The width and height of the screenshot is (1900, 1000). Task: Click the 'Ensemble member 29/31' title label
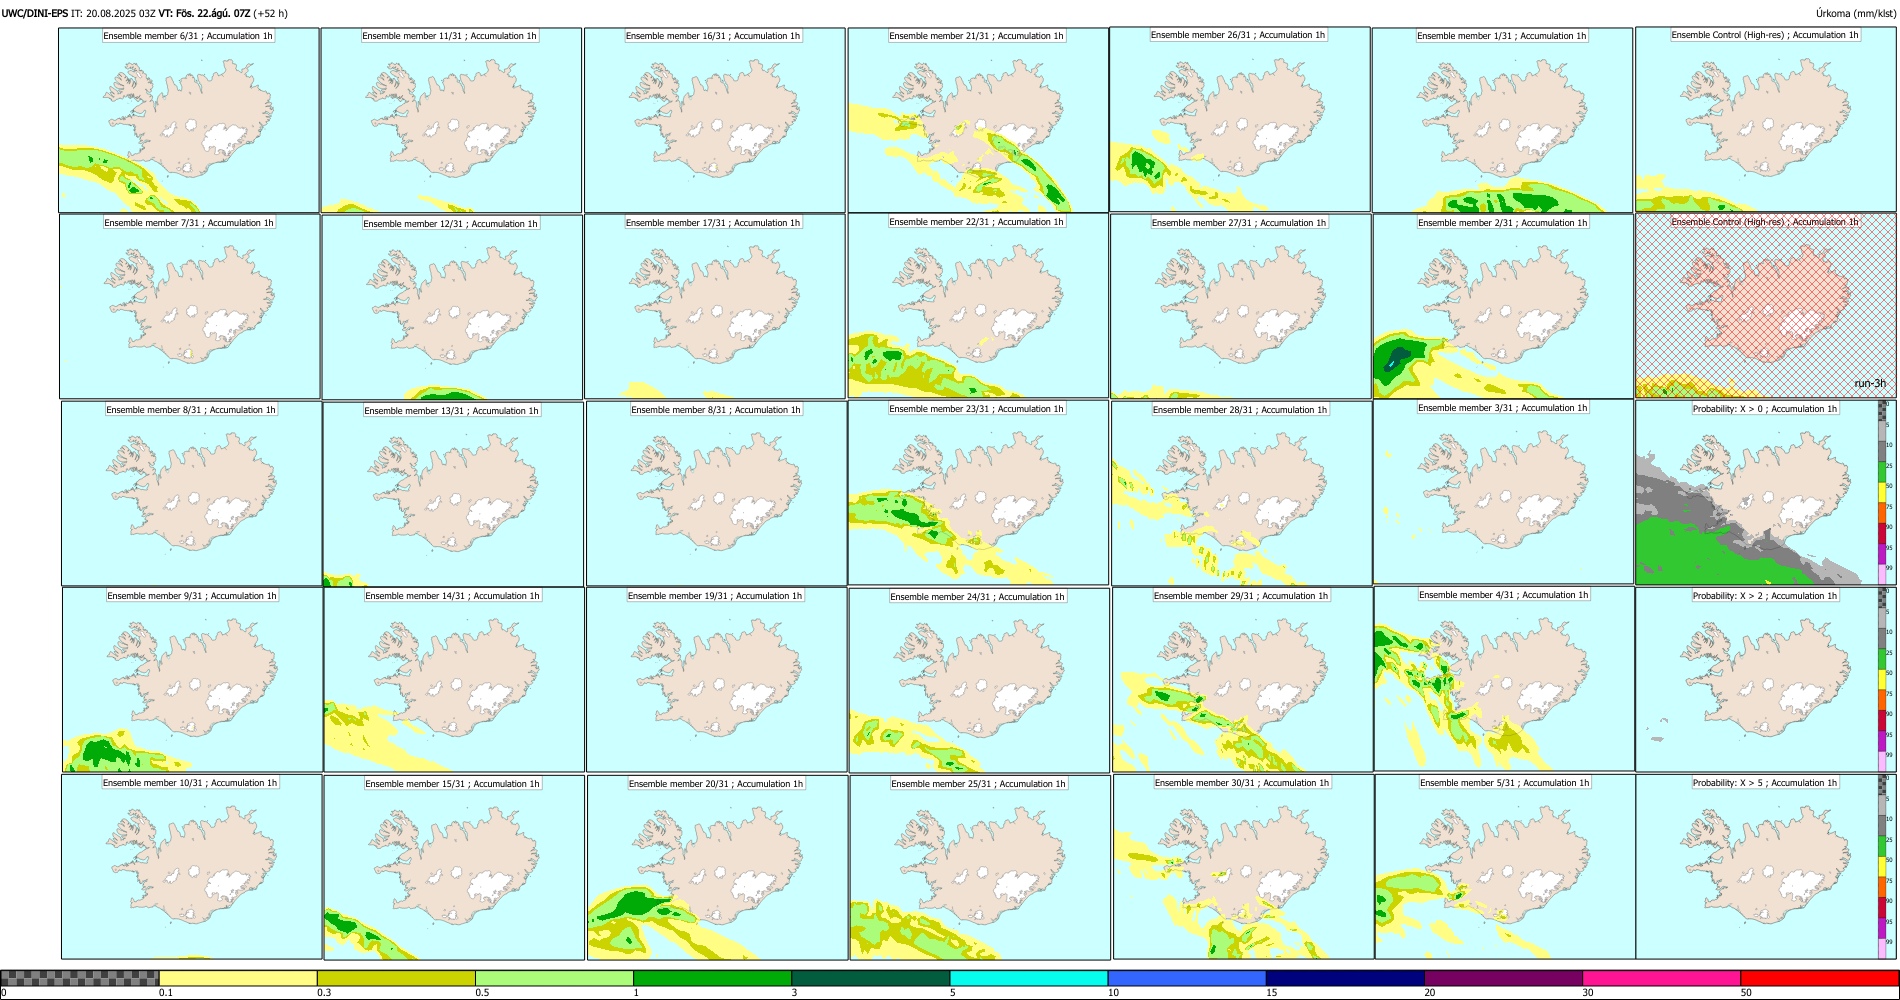[1241, 596]
